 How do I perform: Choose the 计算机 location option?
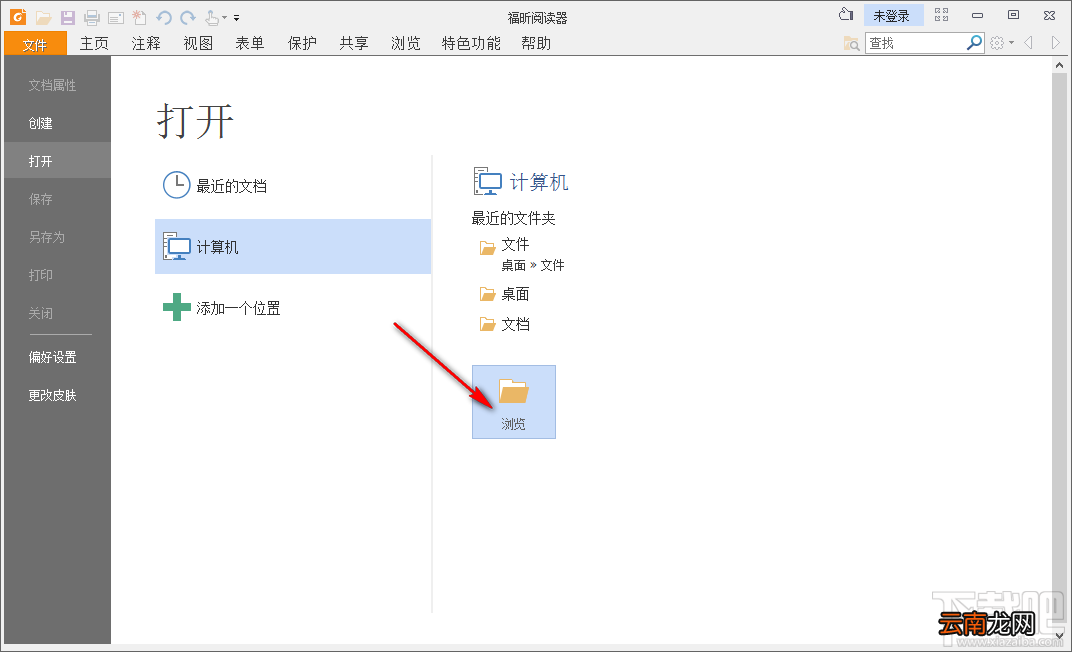point(293,247)
